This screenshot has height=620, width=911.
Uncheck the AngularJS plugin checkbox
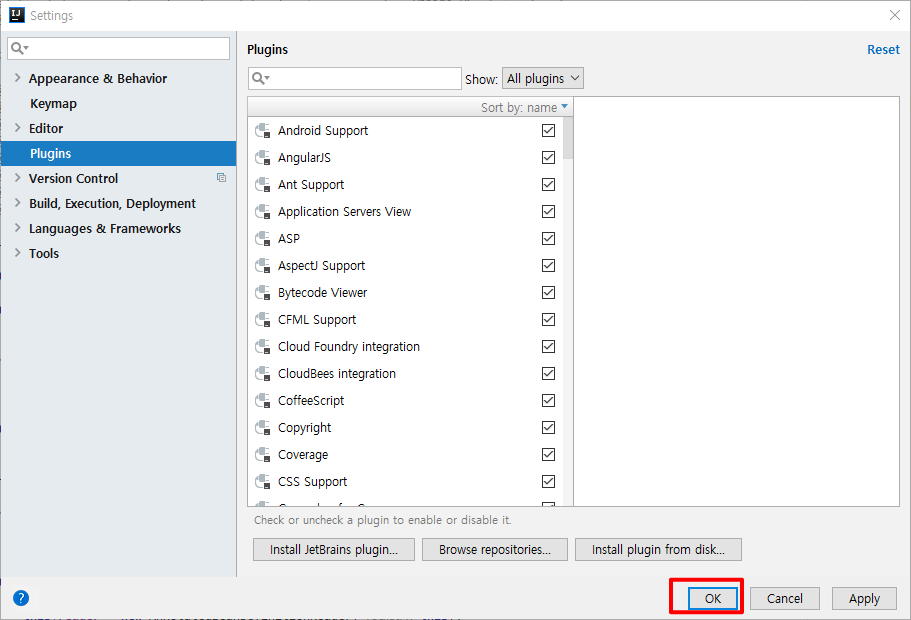point(548,157)
